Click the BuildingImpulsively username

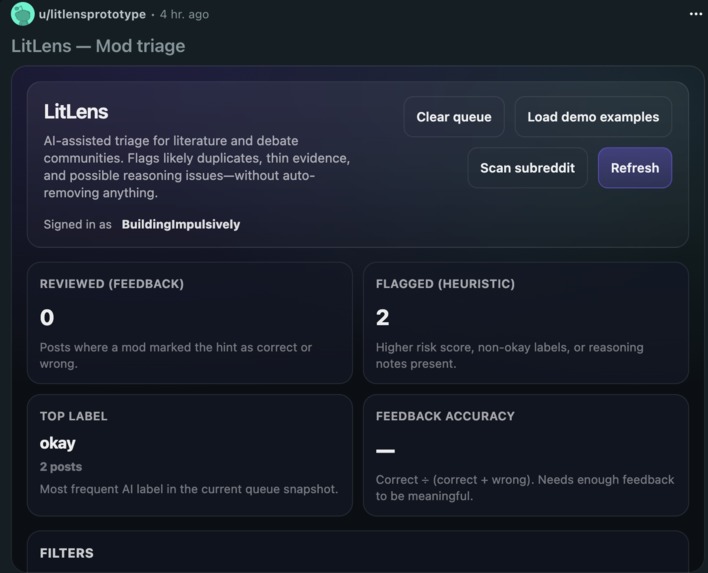tap(181, 224)
